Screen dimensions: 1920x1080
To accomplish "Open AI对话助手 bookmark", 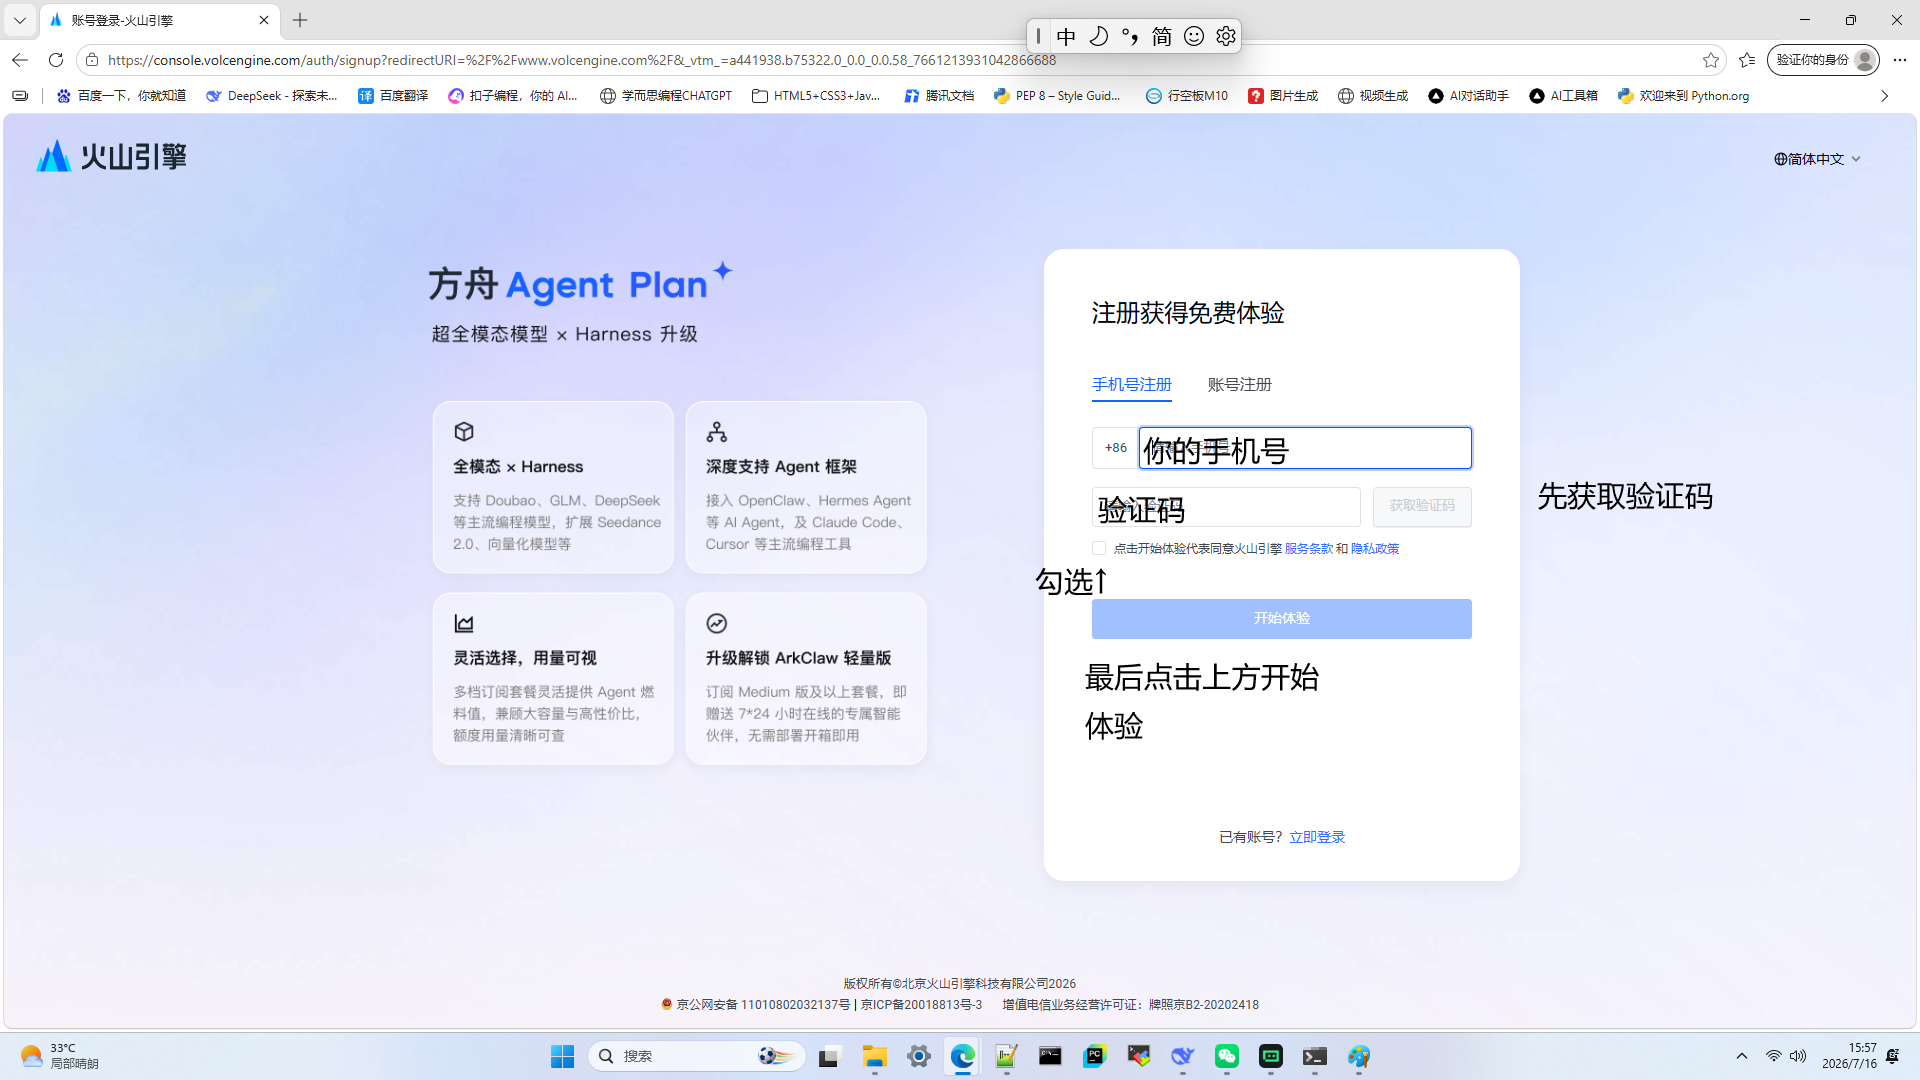I will pyautogui.click(x=1468, y=96).
